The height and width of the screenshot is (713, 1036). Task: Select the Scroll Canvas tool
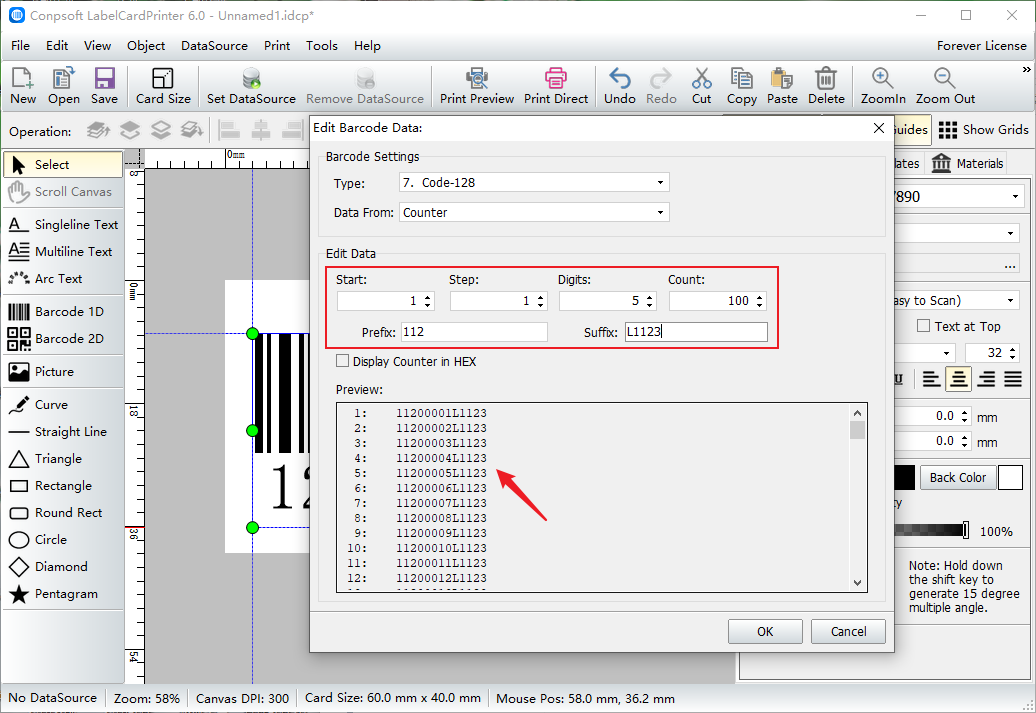pyautogui.click(x=63, y=192)
